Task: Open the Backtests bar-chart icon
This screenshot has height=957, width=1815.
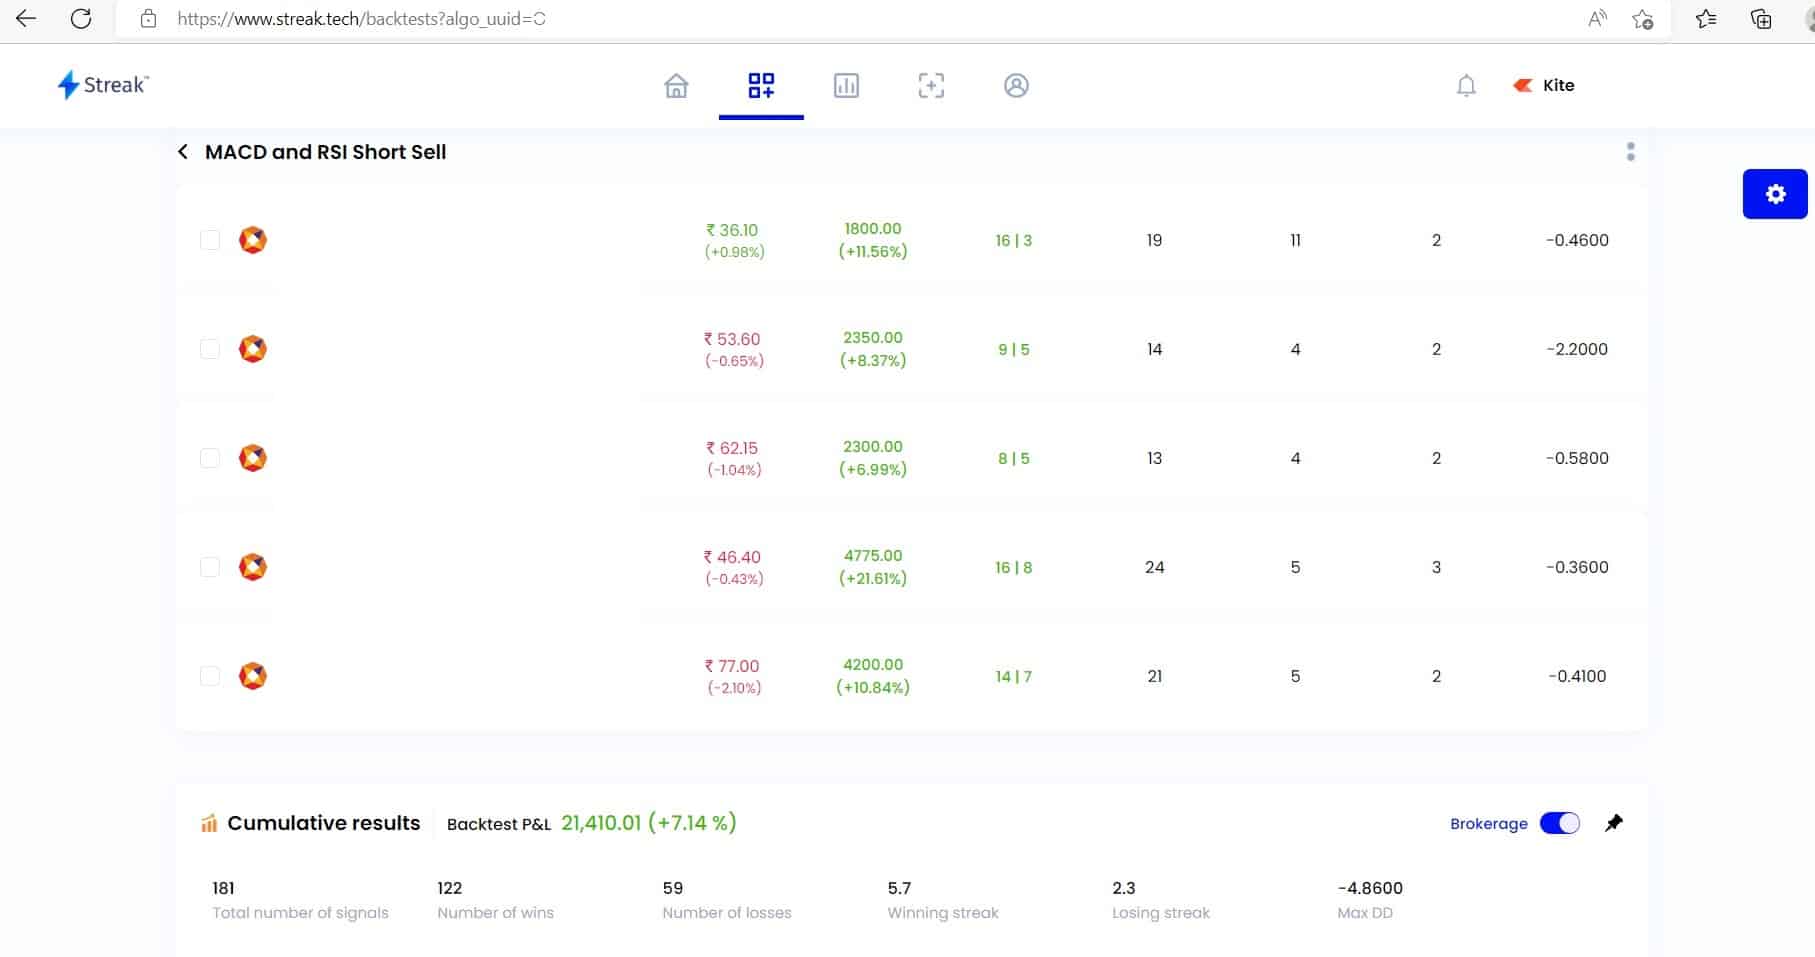Action: pos(846,86)
